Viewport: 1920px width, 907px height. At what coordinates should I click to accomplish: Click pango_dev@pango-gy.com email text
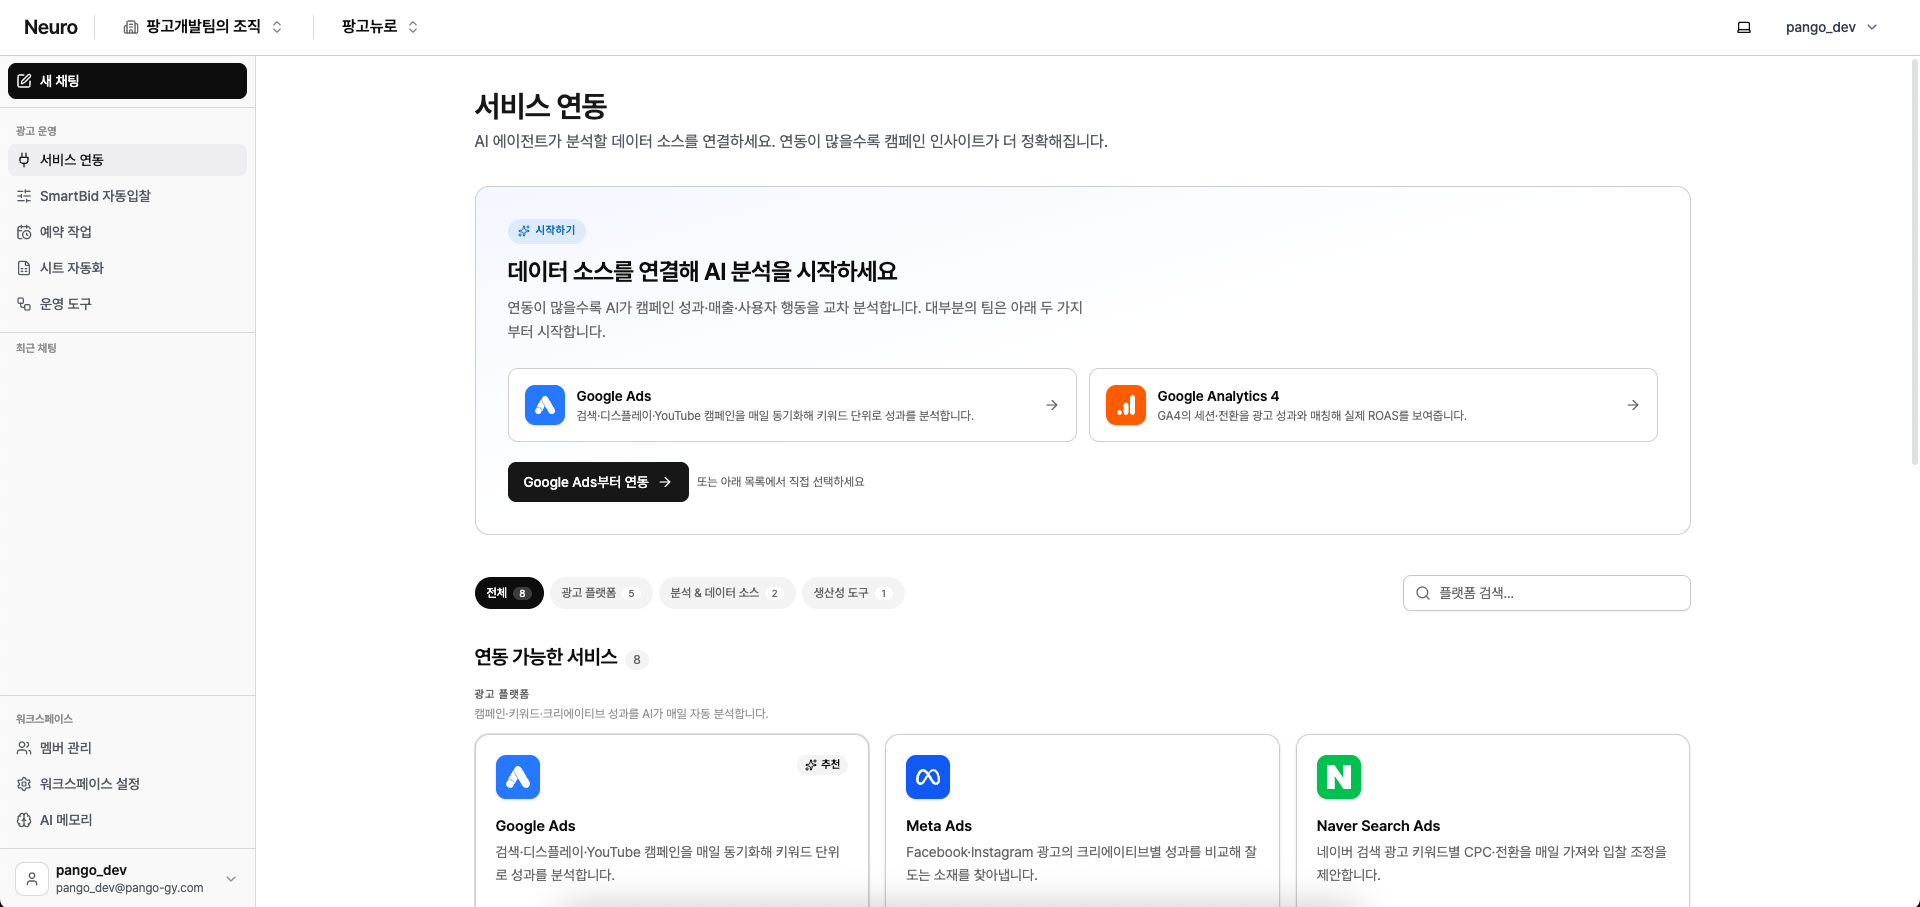130,888
